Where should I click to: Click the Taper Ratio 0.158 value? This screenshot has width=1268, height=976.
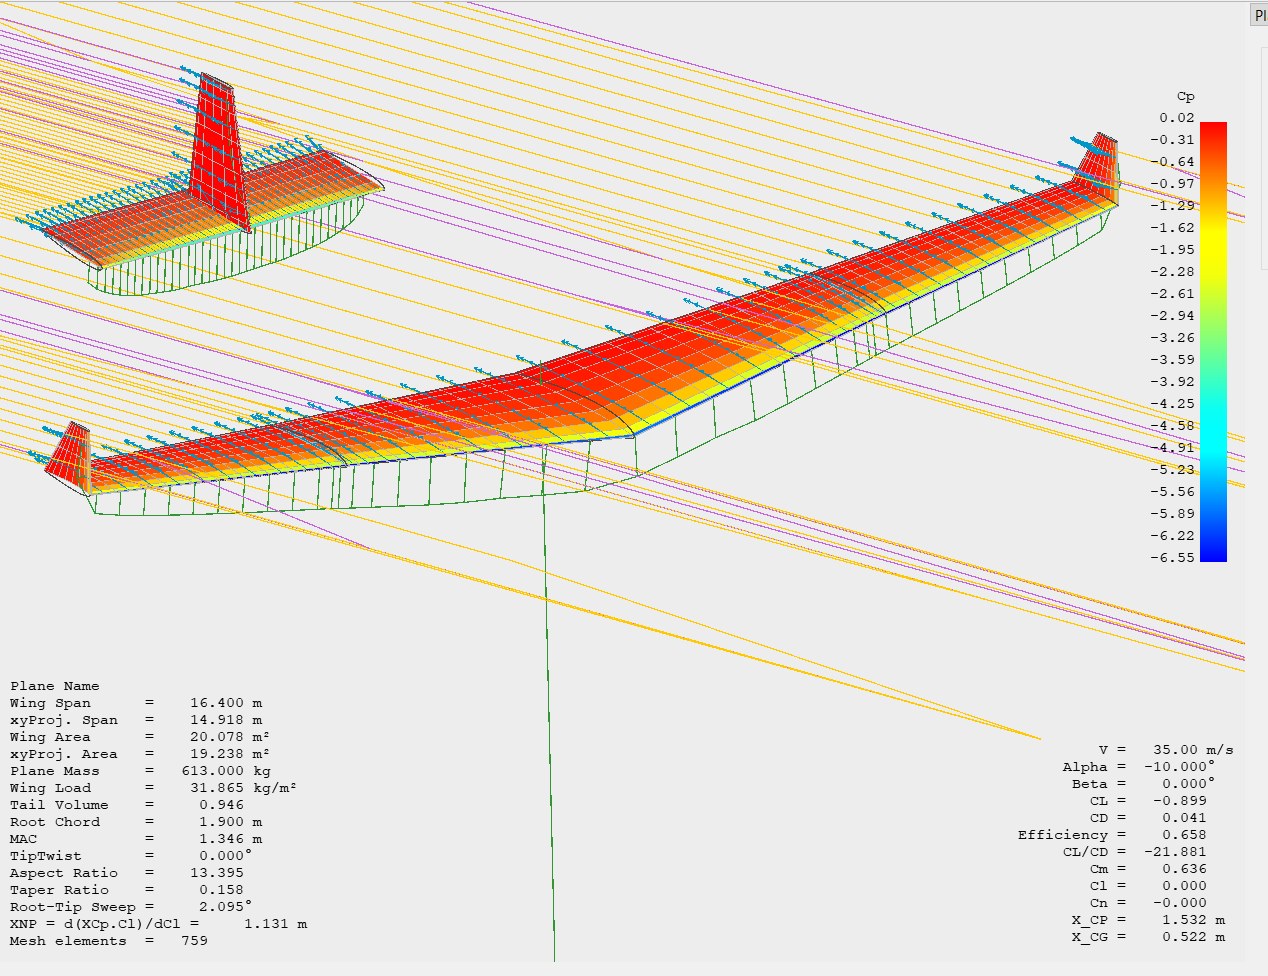coord(221,890)
